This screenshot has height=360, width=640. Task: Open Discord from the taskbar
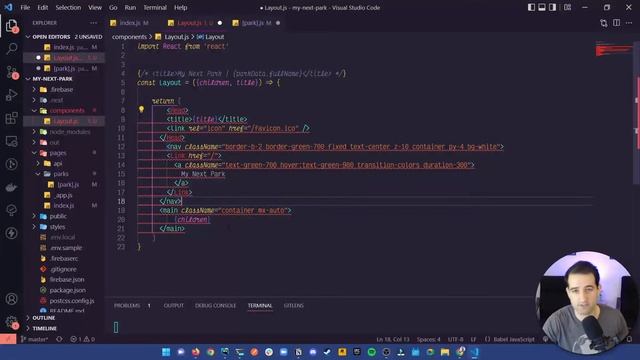coord(313,352)
